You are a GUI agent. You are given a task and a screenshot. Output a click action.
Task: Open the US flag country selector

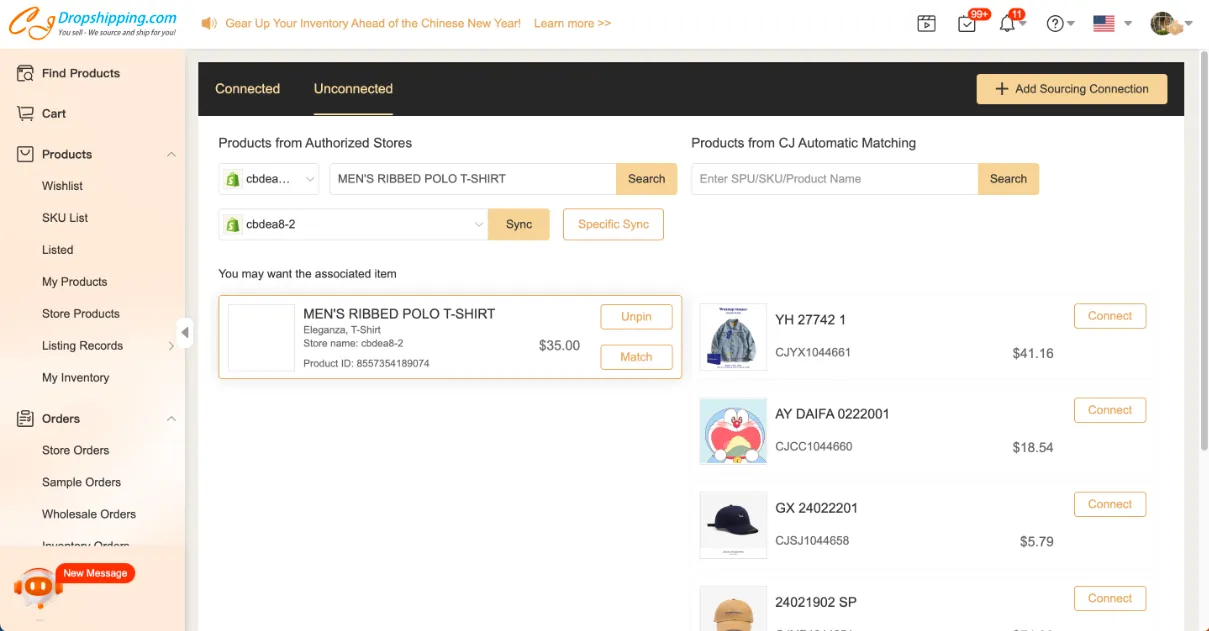(1104, 24)
